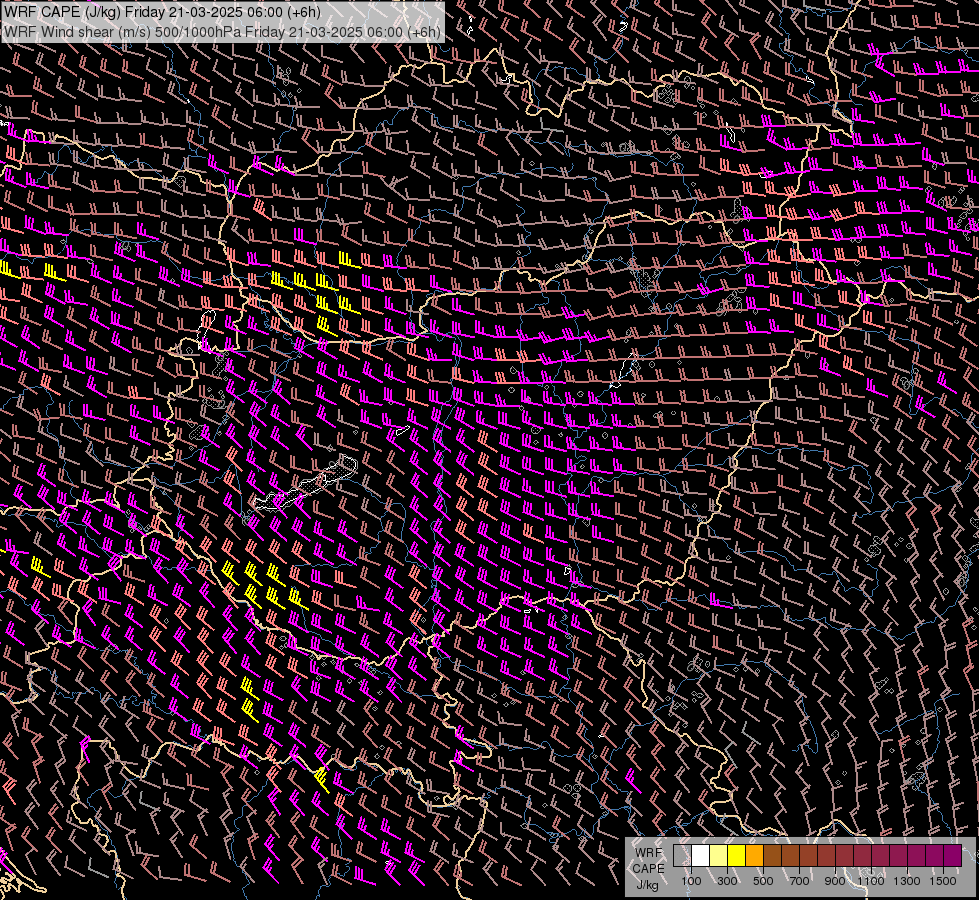Click the legend value 500
The height and width of the screenshot is (900, 979).
(763, 881)
